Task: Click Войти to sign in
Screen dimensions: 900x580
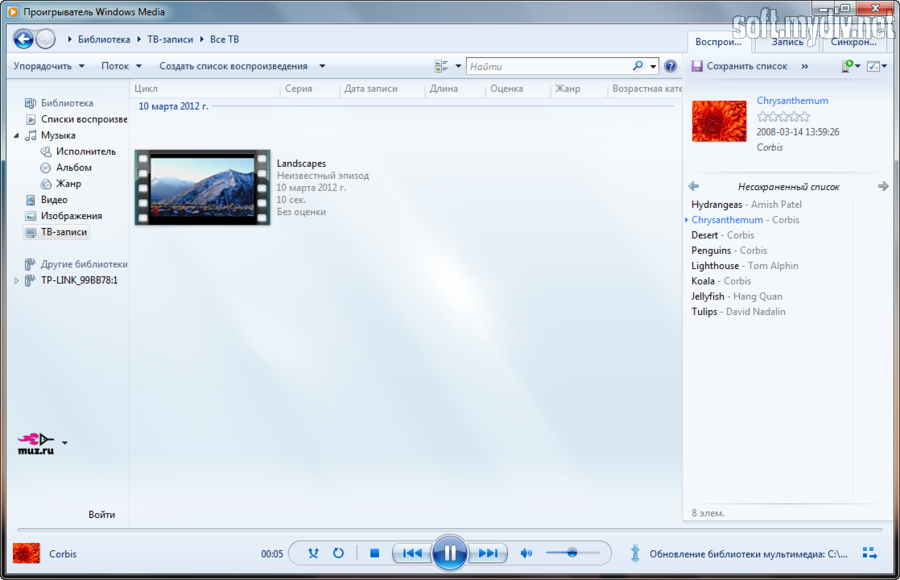Action: coord(102,515)
